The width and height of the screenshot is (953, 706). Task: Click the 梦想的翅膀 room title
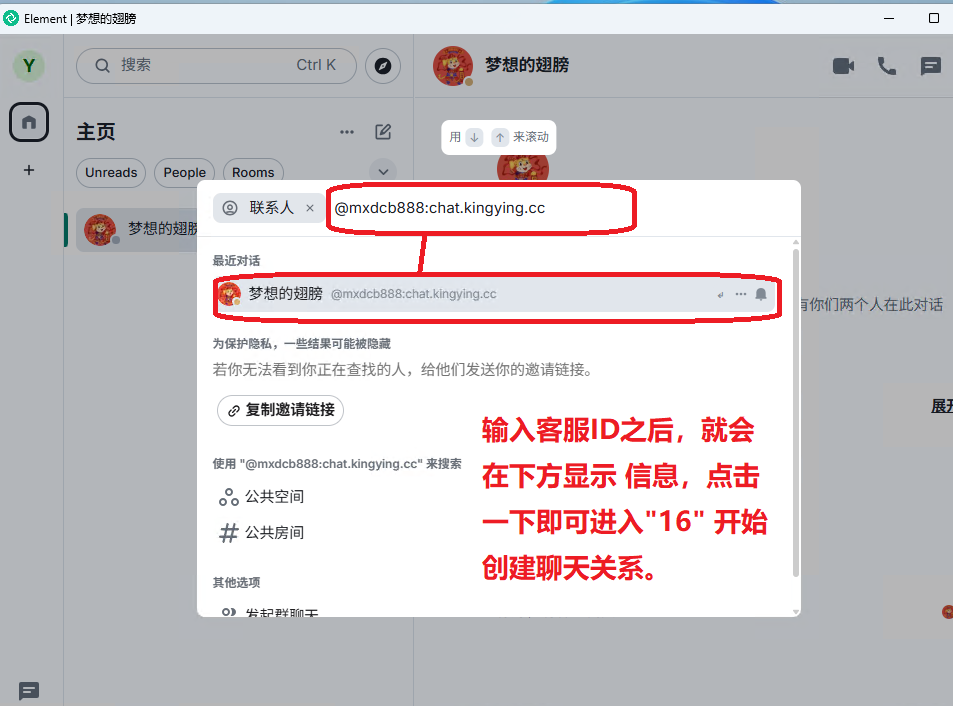click(527, 65)
